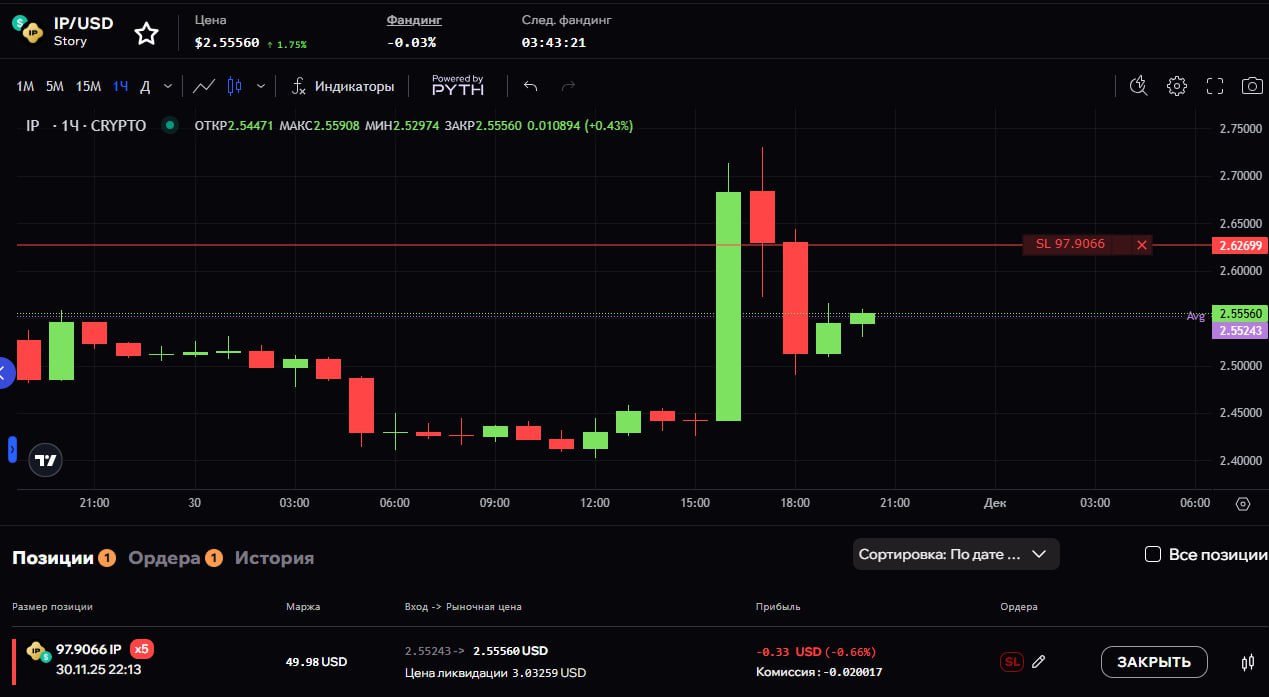This screenshot has width=1269, height=697.
Task: Open the Индикаторы indicators menu
Action: tap(343, 86)
